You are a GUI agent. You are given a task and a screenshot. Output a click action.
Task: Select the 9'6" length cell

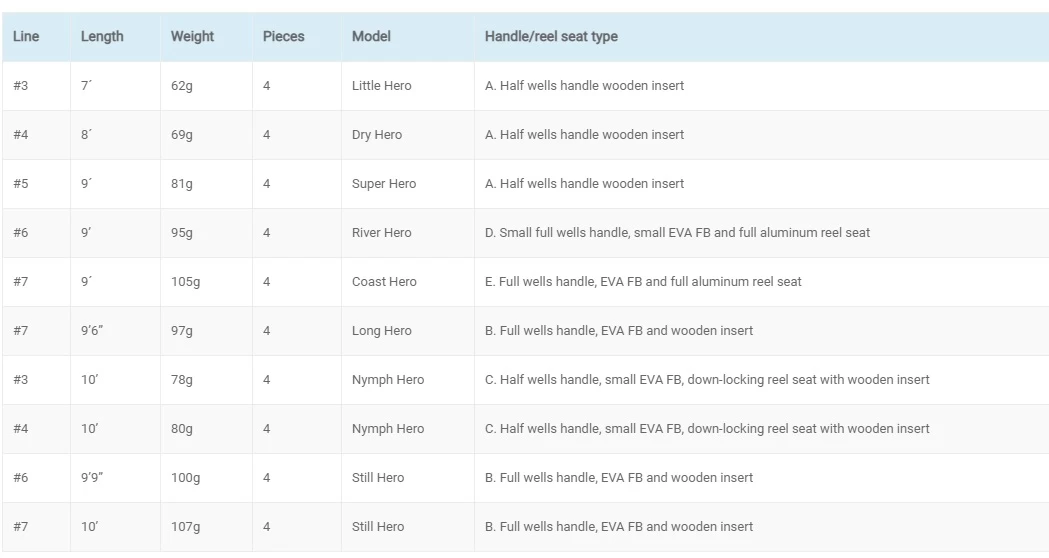click(92, 331)
